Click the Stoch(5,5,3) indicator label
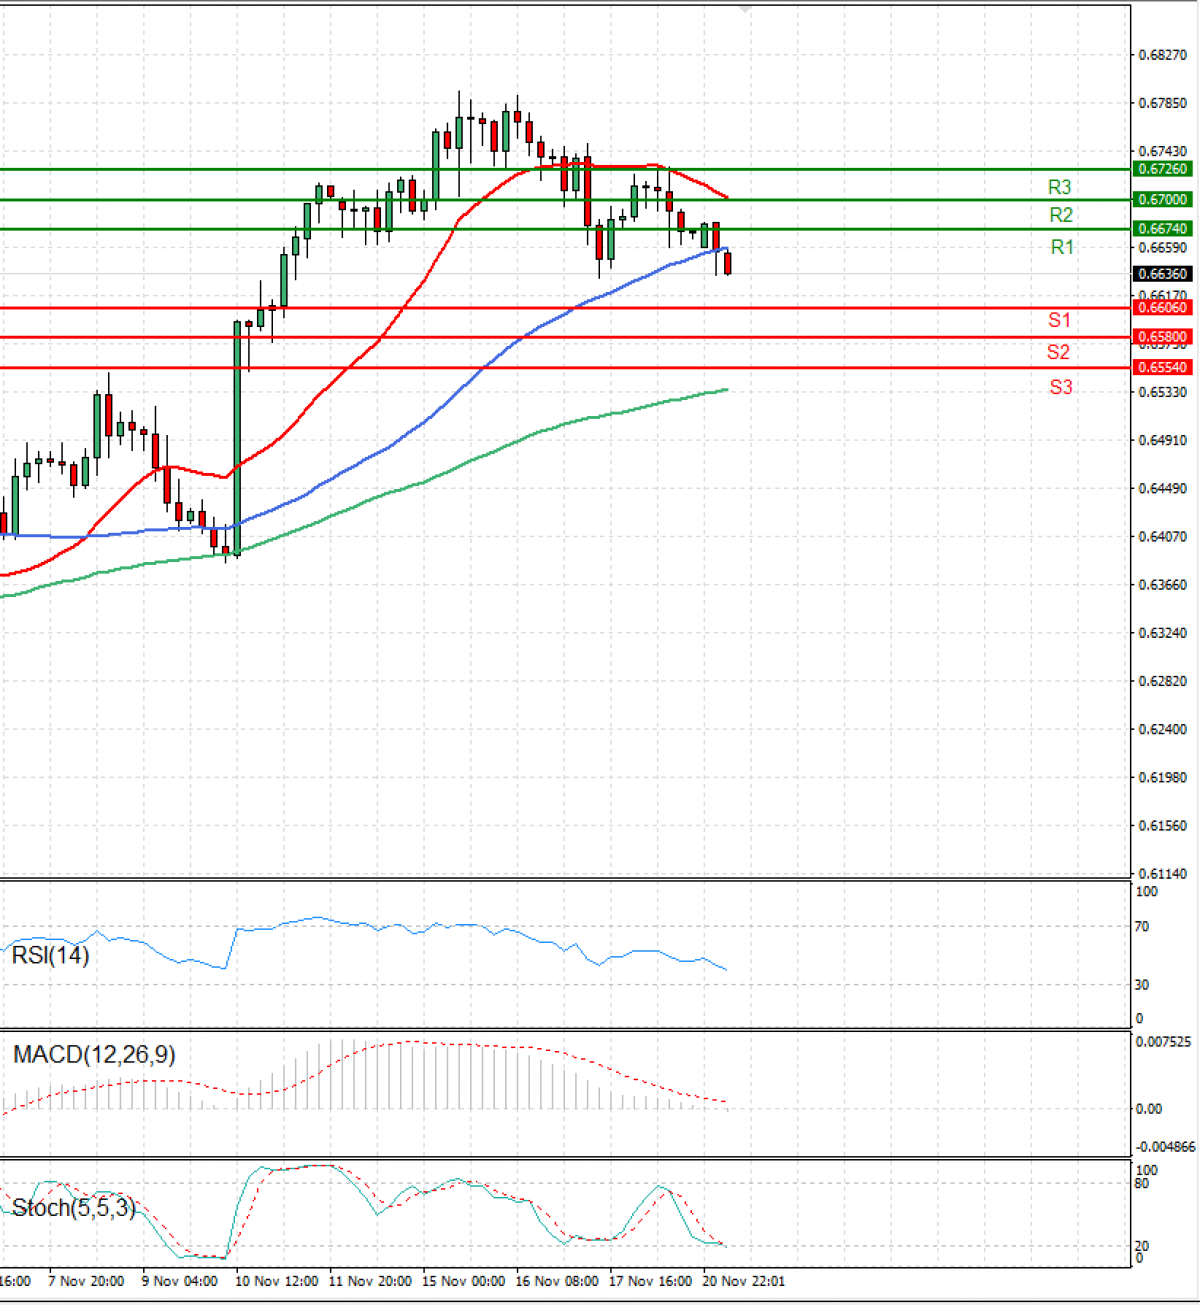 tap(73, 1207)
